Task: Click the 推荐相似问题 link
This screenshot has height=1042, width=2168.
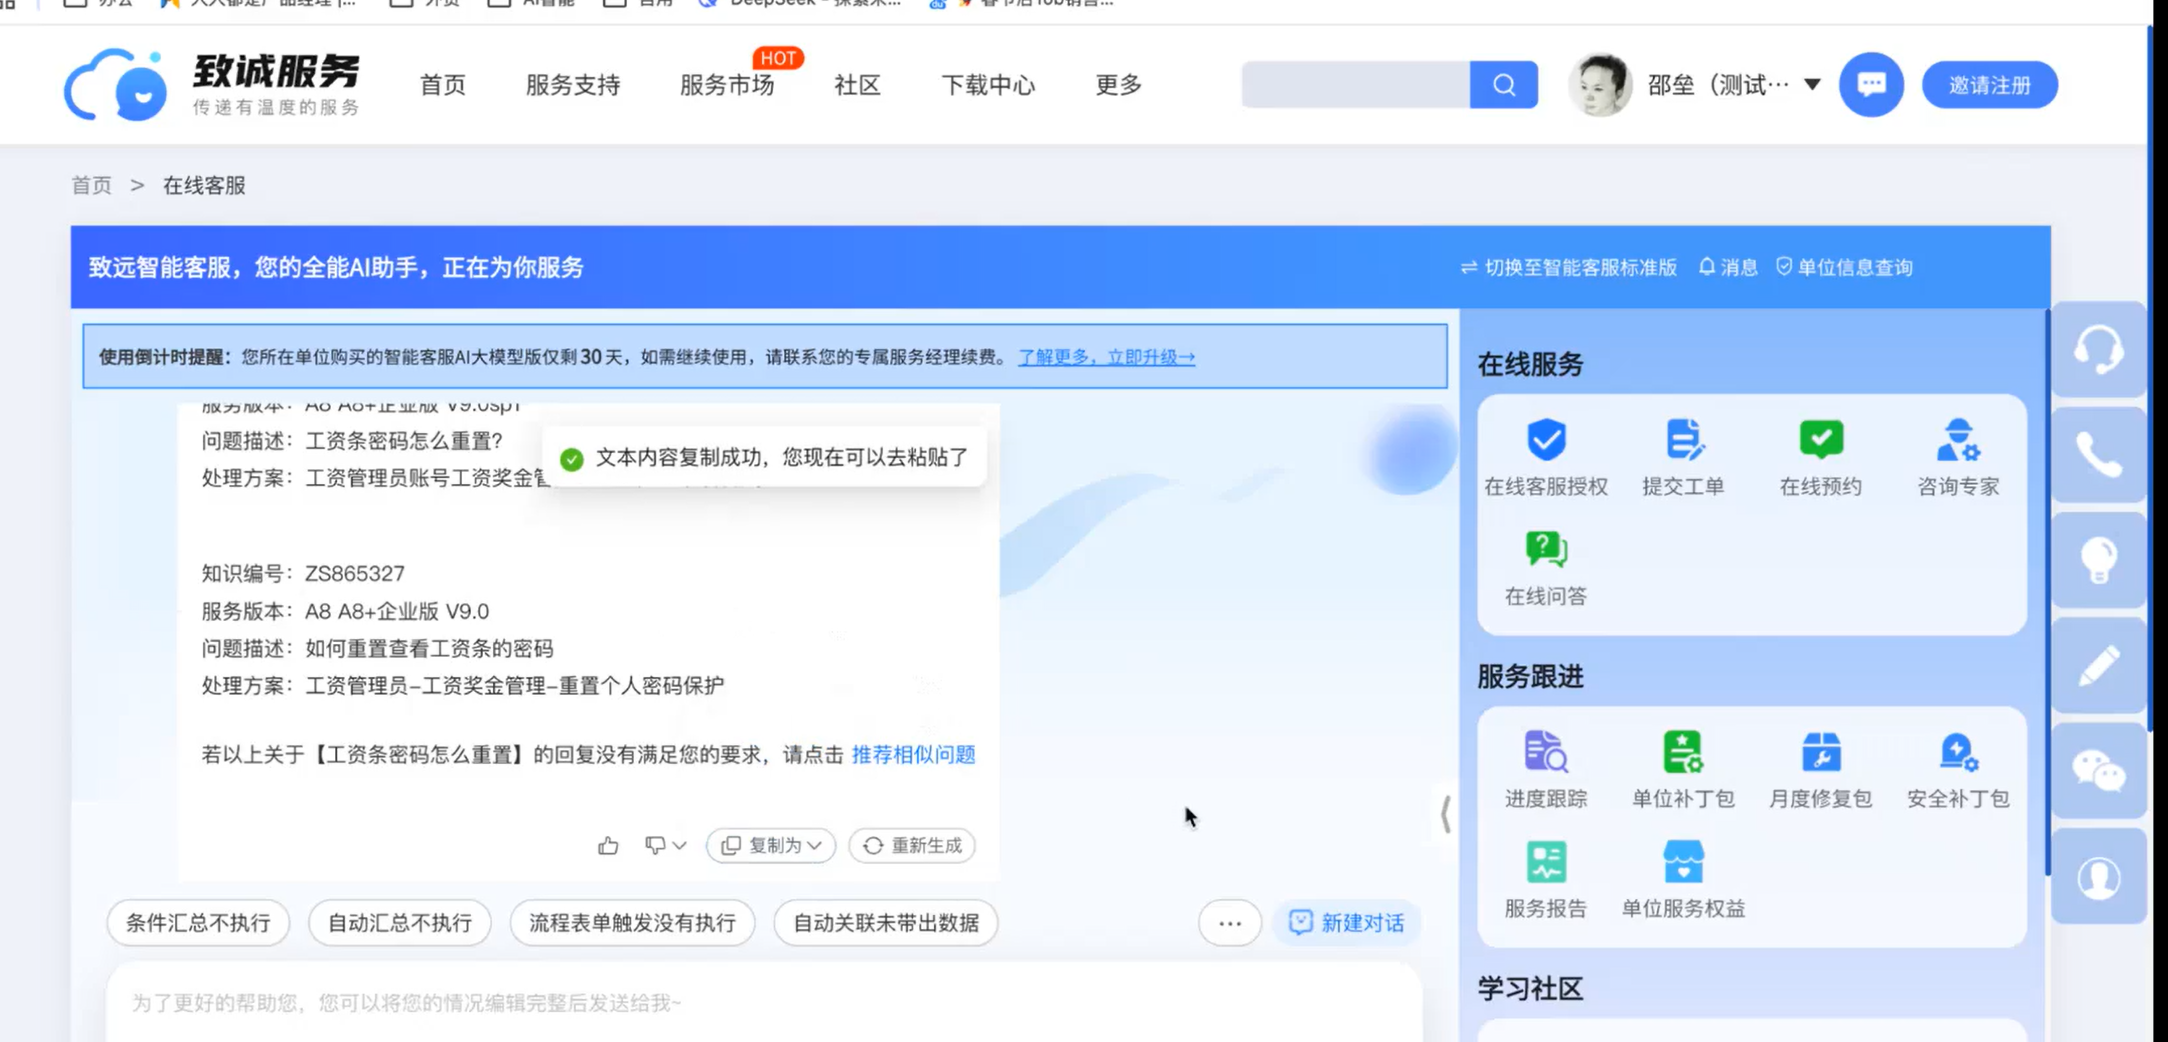Action: pyautogui.click(x=913, y=755)
